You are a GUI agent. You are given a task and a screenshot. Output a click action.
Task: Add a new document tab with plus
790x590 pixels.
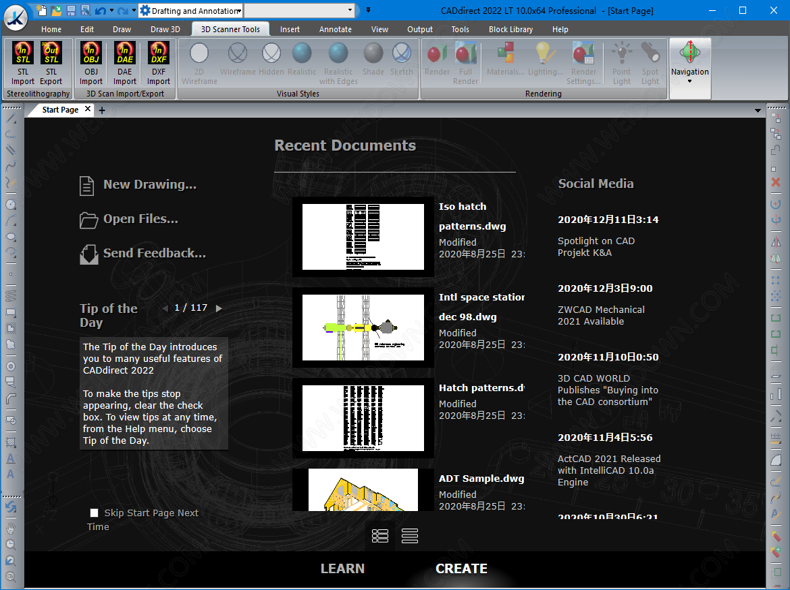(x=102, y=110)
